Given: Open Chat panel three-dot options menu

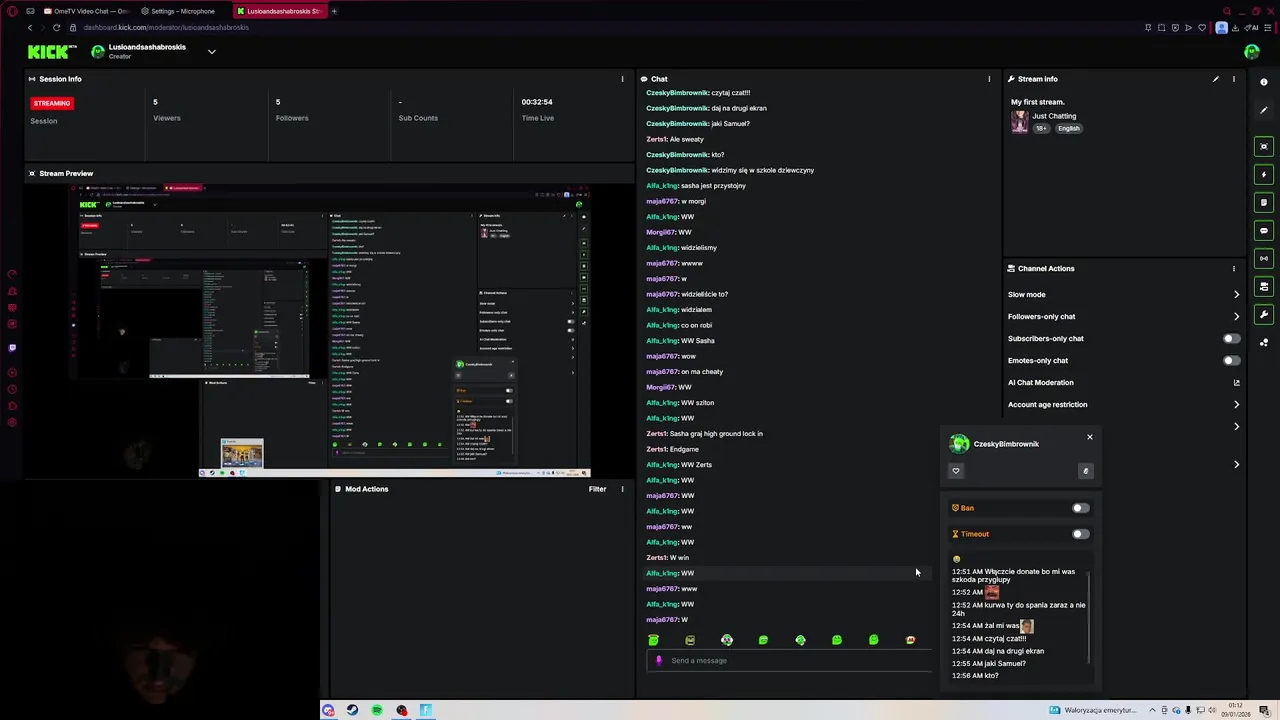Looking at the screenshot, I should (x=989, y=79).
